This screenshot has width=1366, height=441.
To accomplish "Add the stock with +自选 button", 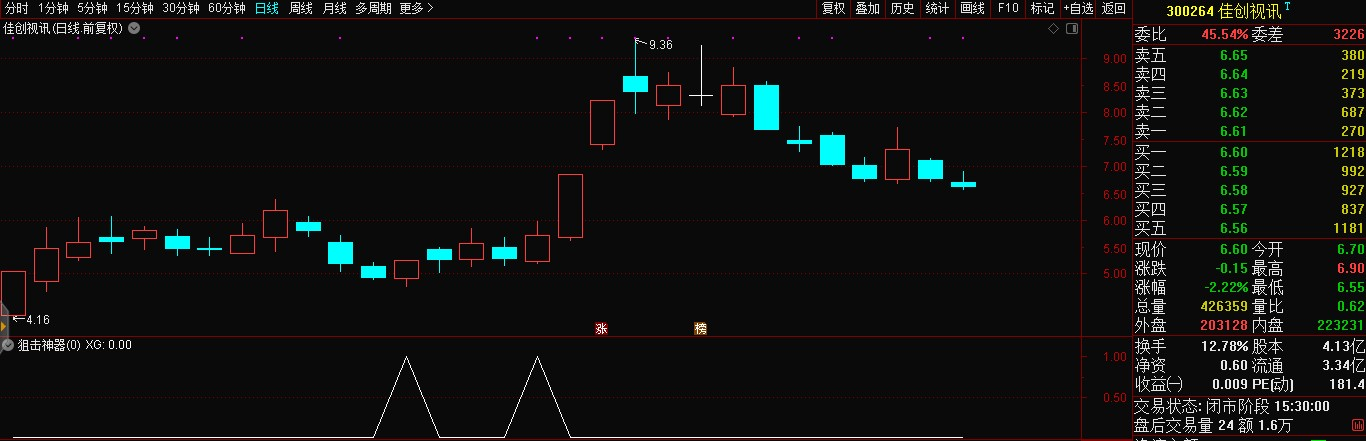I will coord(1079,8).
